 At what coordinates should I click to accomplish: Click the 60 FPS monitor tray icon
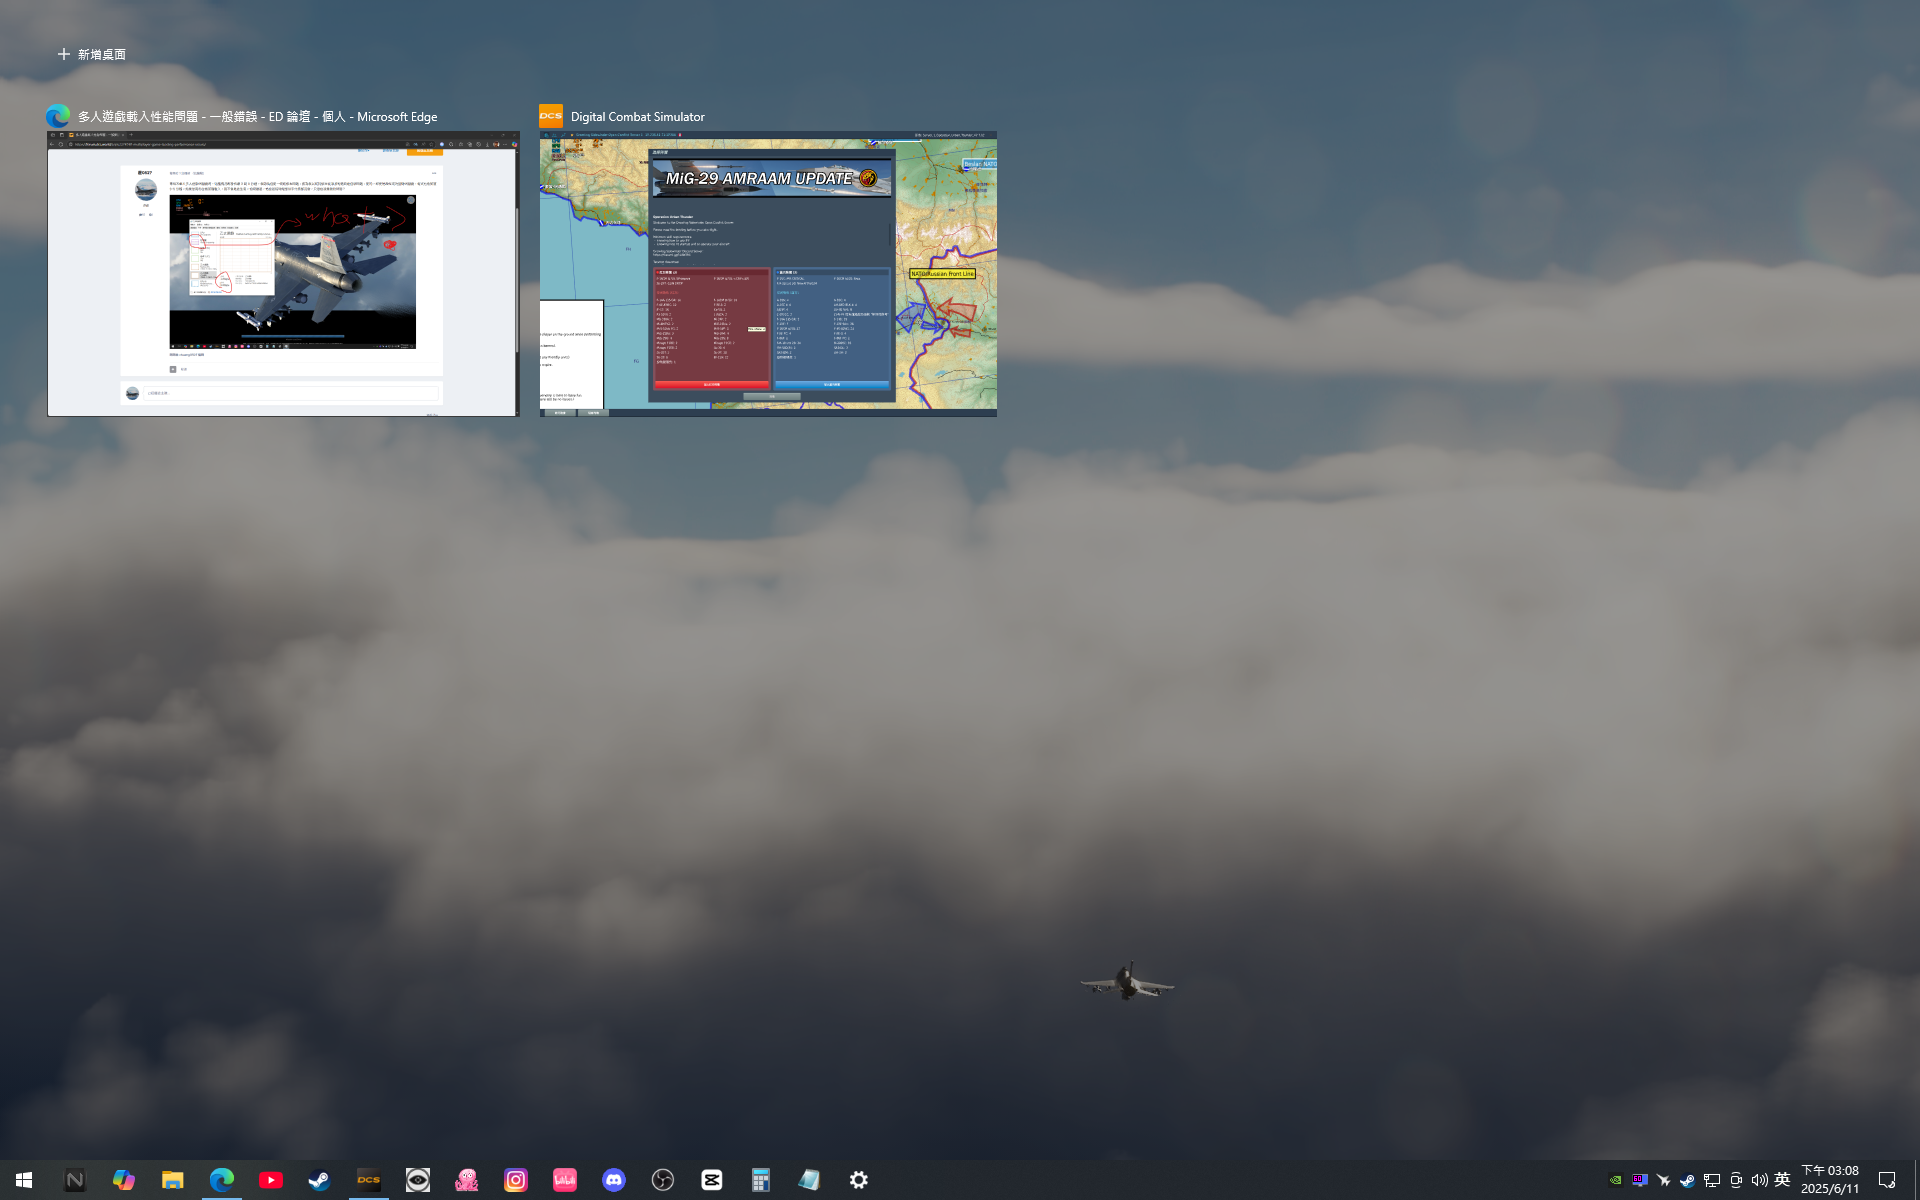(x=1639, y=1180)
